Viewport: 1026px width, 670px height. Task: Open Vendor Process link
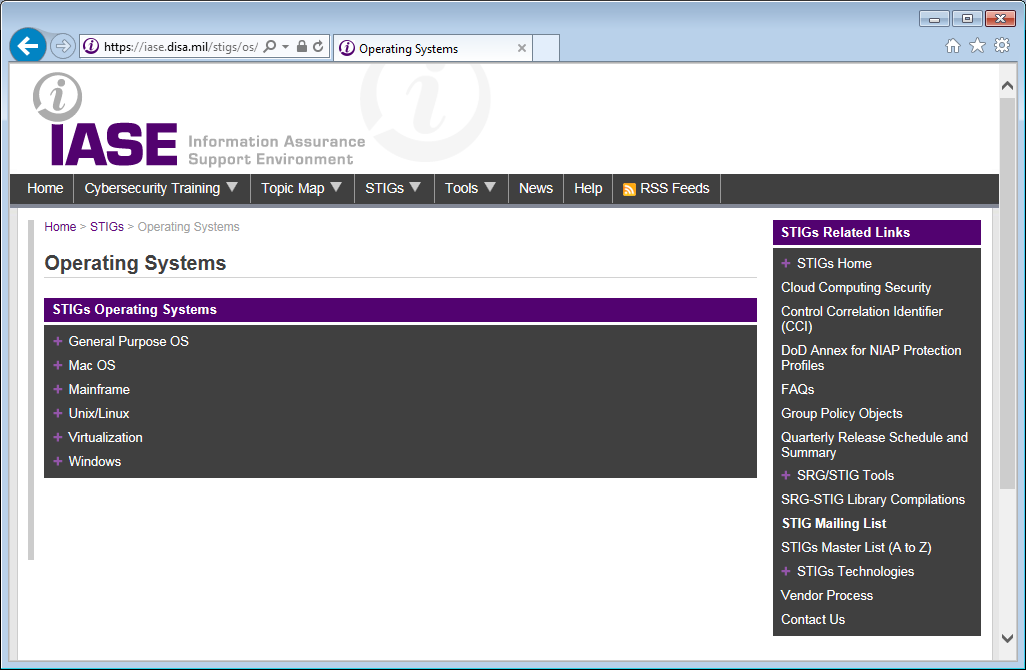coord(826,595)
